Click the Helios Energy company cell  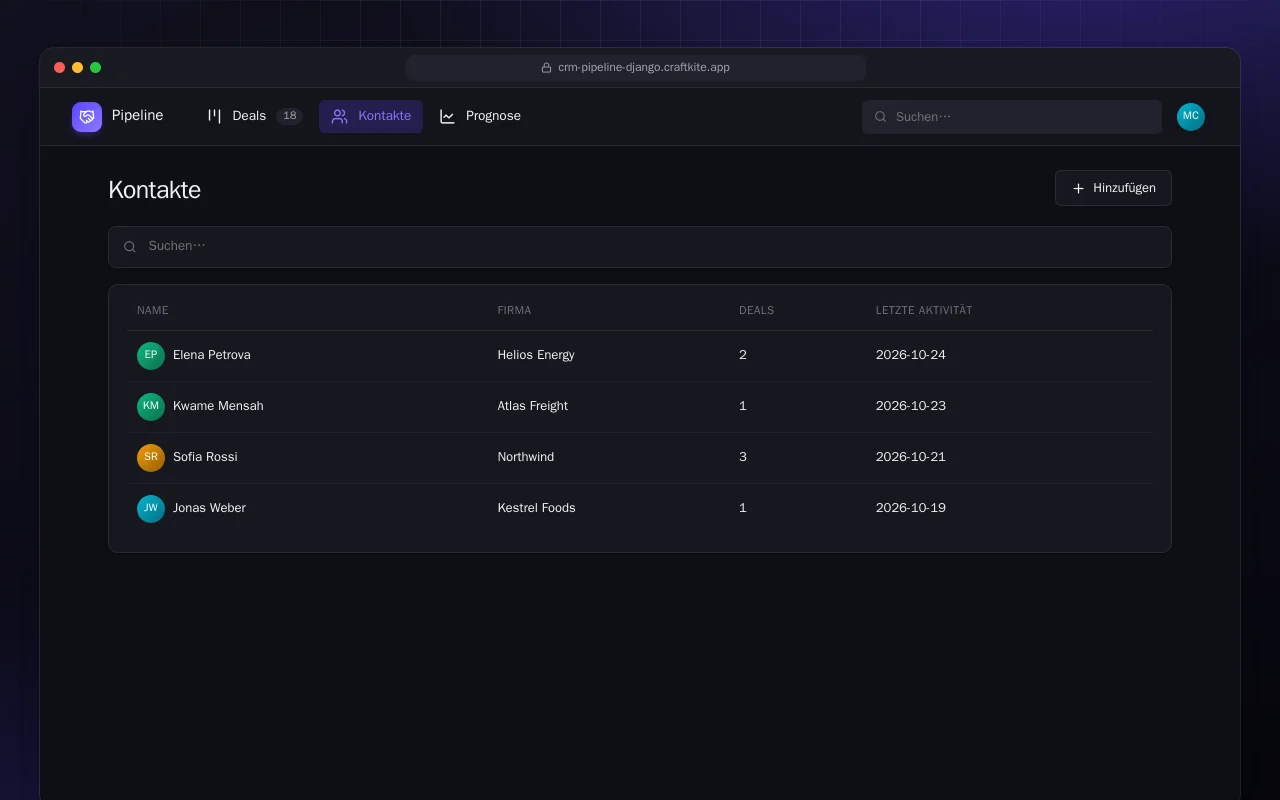coord(536,355)
